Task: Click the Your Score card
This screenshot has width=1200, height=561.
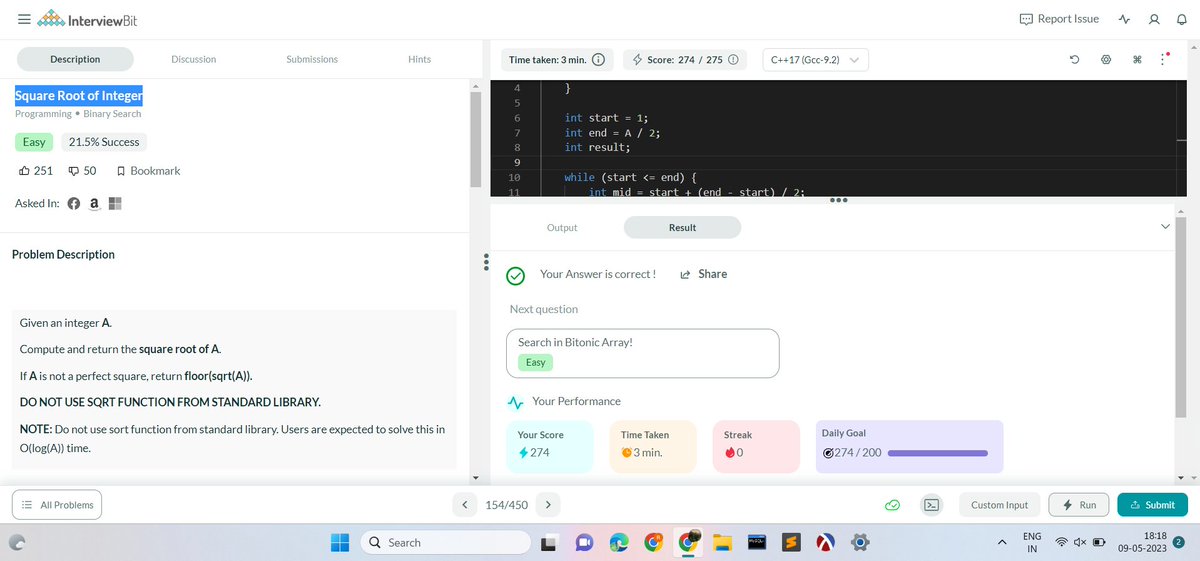Action: [x=550, y=445]
